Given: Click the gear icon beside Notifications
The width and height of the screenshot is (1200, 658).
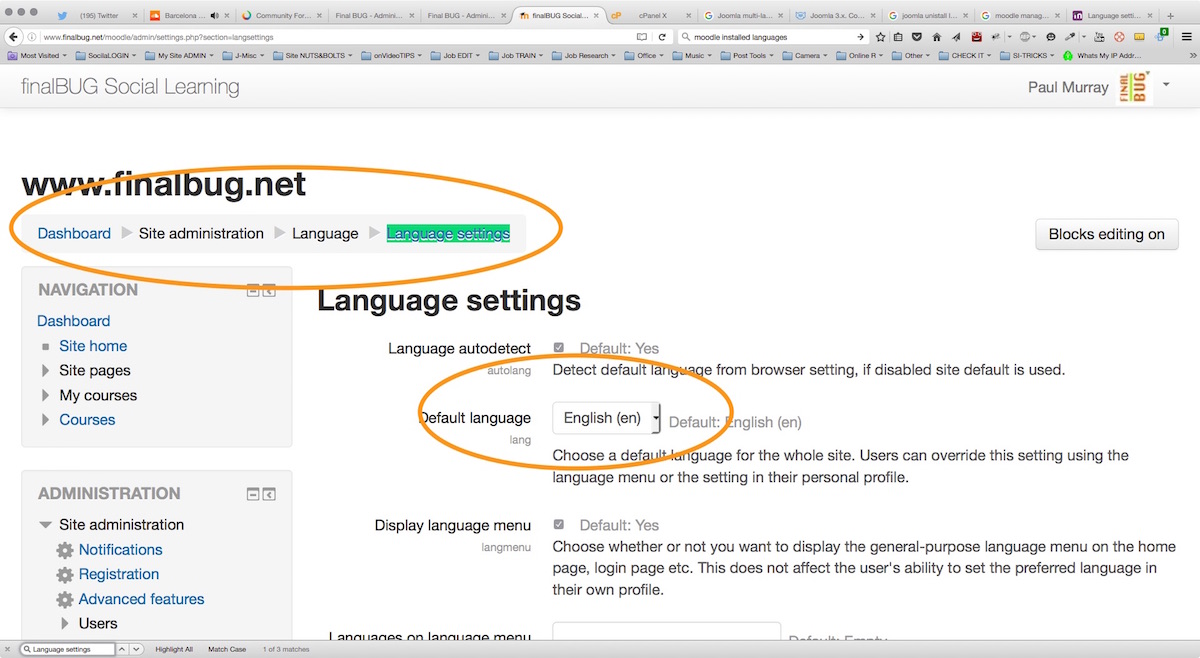Looking at the screenshot, I should tap(65, 550).
